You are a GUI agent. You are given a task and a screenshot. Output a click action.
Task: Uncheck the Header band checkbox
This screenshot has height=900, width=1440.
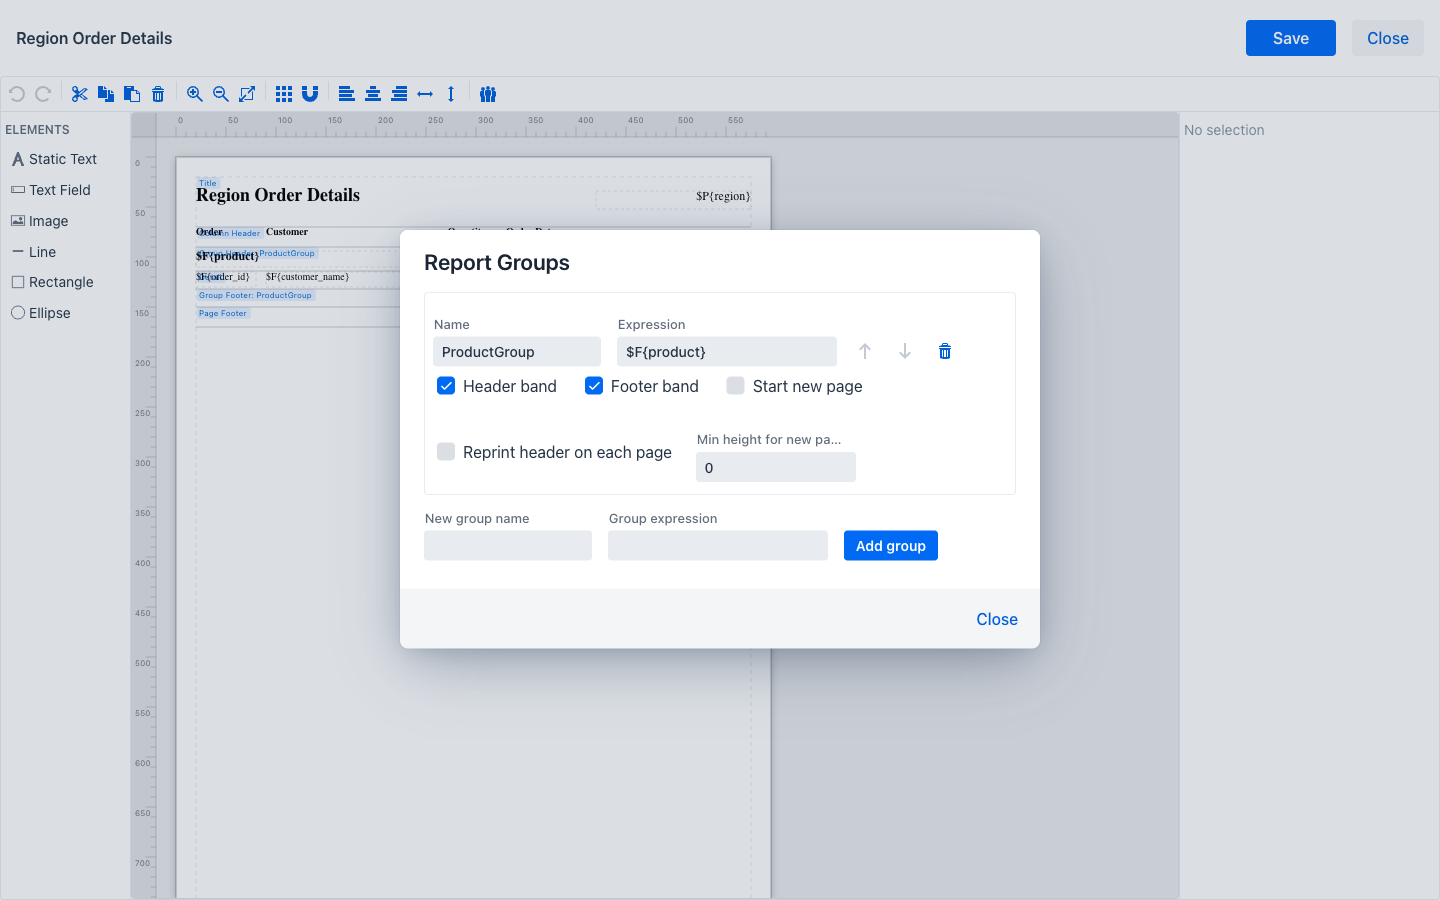(x=446, y=386)
